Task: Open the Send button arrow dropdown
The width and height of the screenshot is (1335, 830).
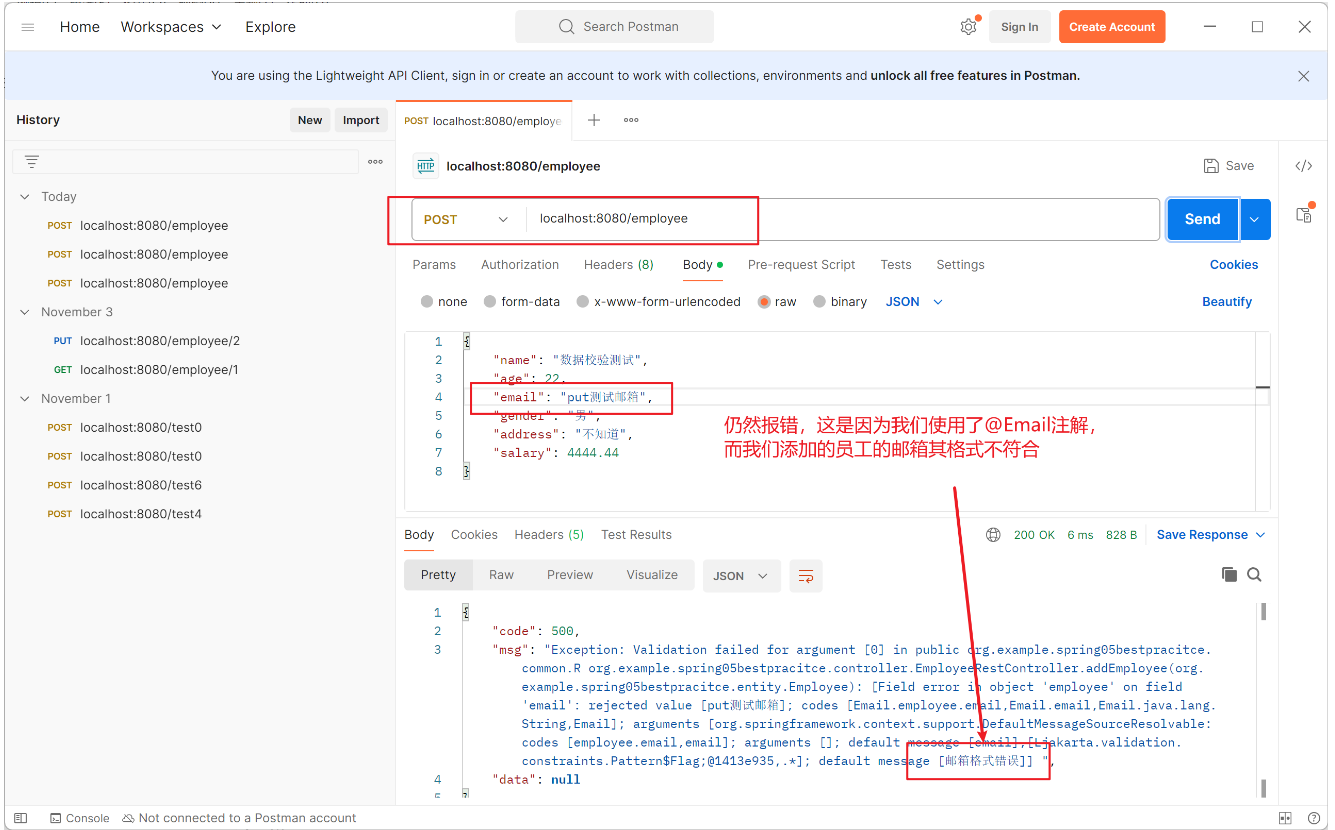Action: [x=1256, y=220]
